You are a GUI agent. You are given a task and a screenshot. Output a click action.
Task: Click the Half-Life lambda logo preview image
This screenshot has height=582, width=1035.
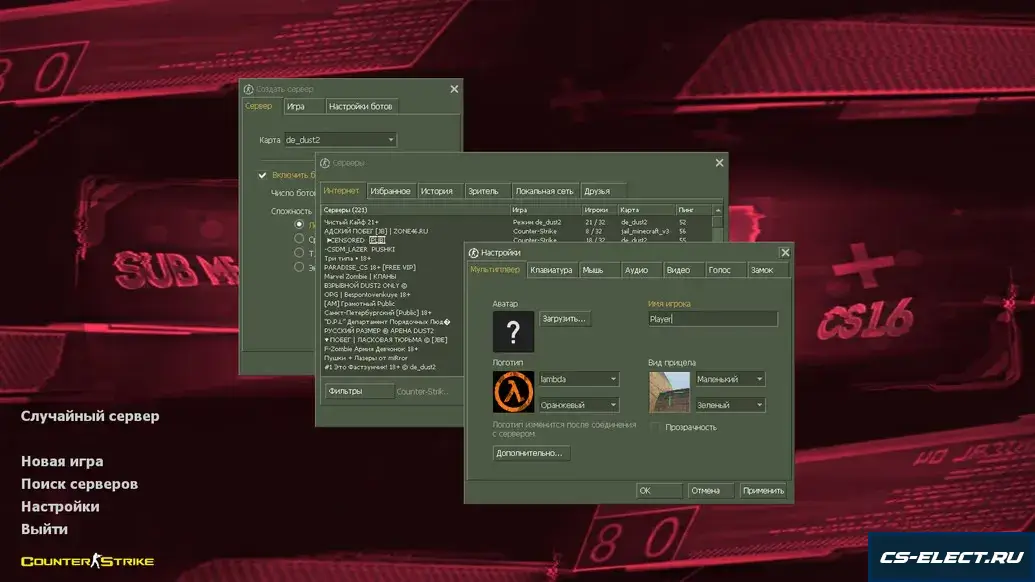pos(513,391)
